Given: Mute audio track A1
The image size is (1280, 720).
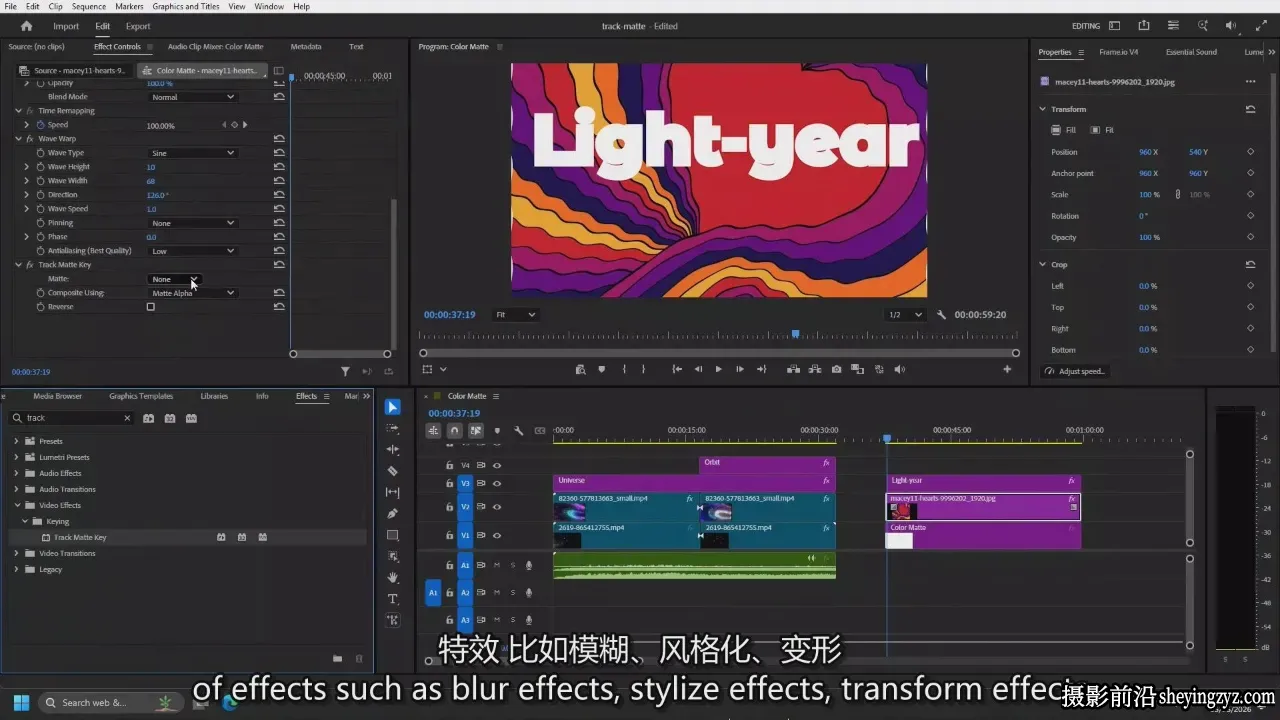Looking at the screenshot, I should click(497, 565).
